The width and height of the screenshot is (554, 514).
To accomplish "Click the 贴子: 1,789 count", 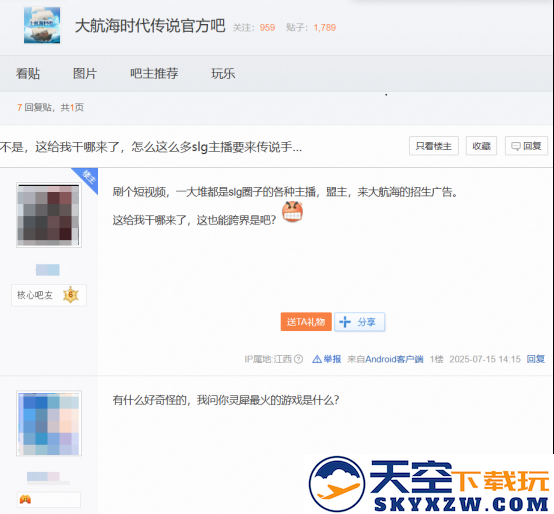I will [311, 28].
